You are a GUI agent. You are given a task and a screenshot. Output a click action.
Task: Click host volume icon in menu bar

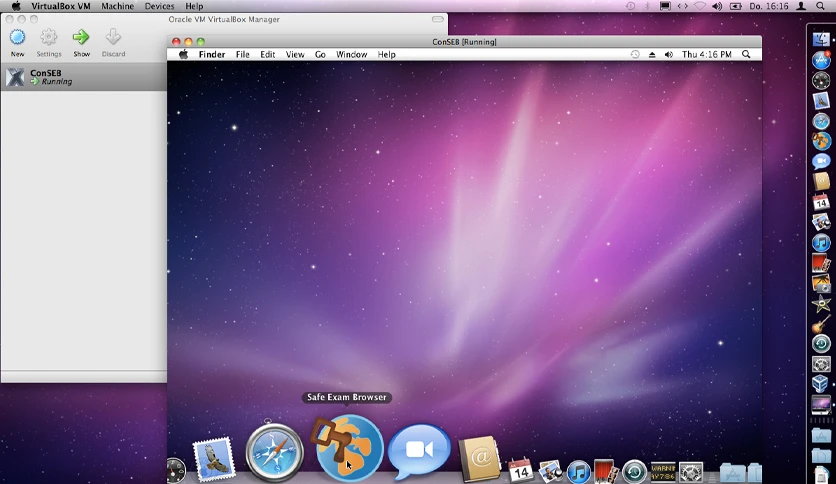click(717, 6)
